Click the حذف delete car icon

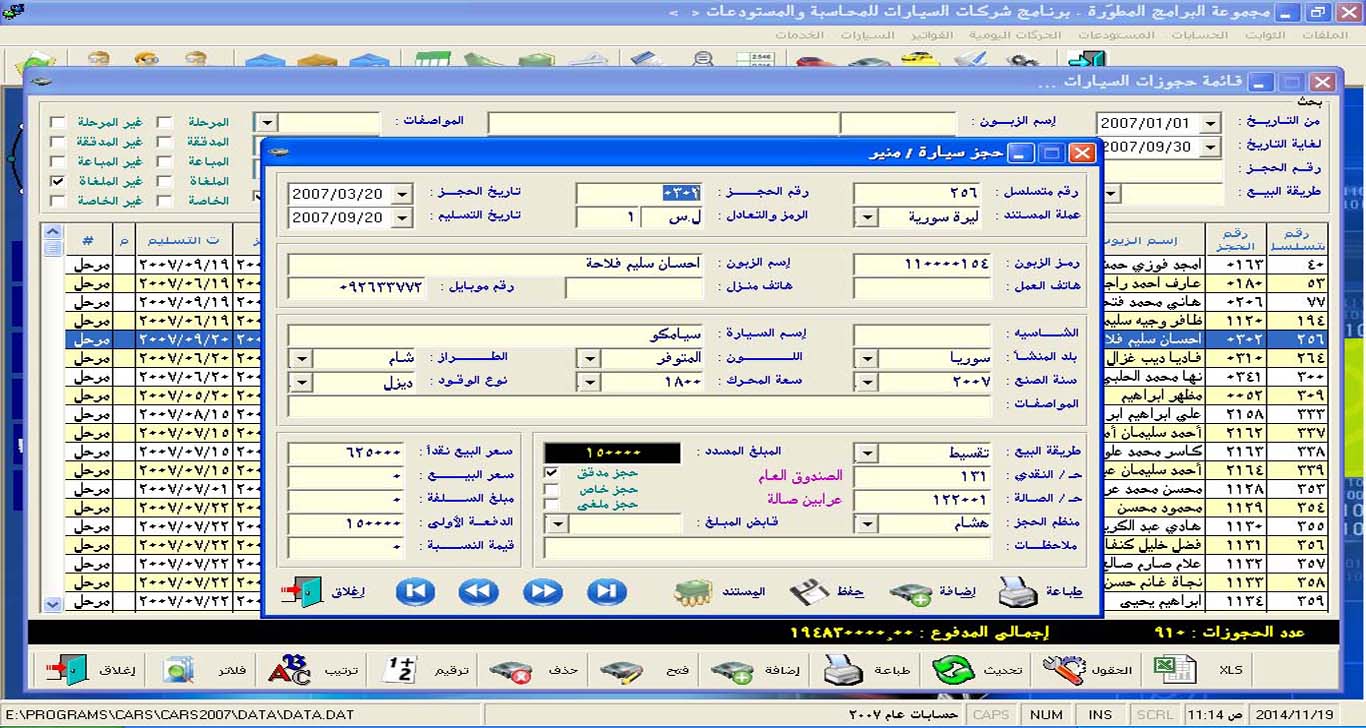[509, 671]
